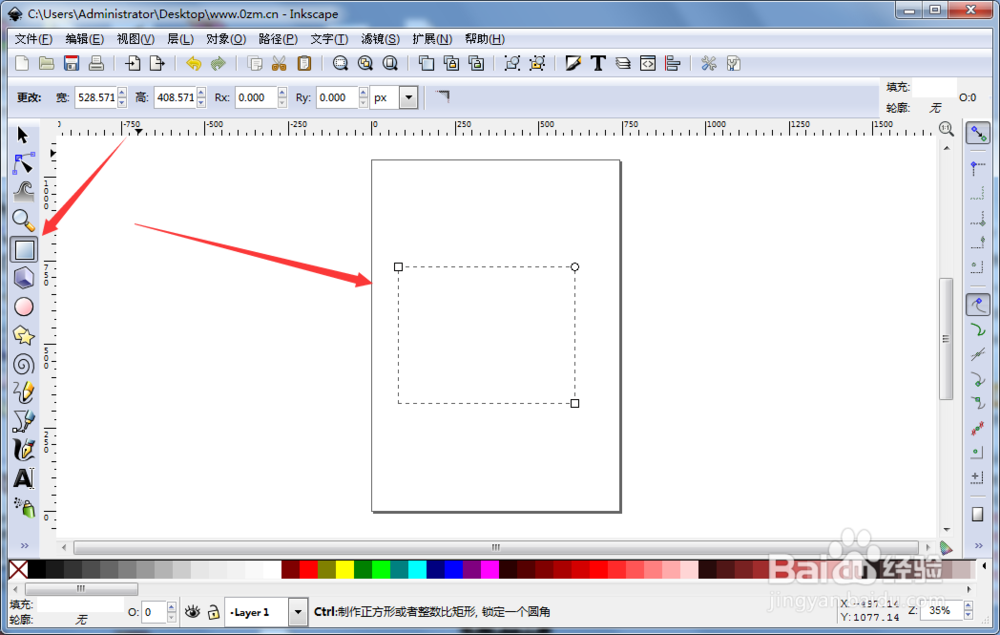This screenshot has width=1000, height=635.
Task: Open Text and Font dialog icon
Action: tap(598, 63)
